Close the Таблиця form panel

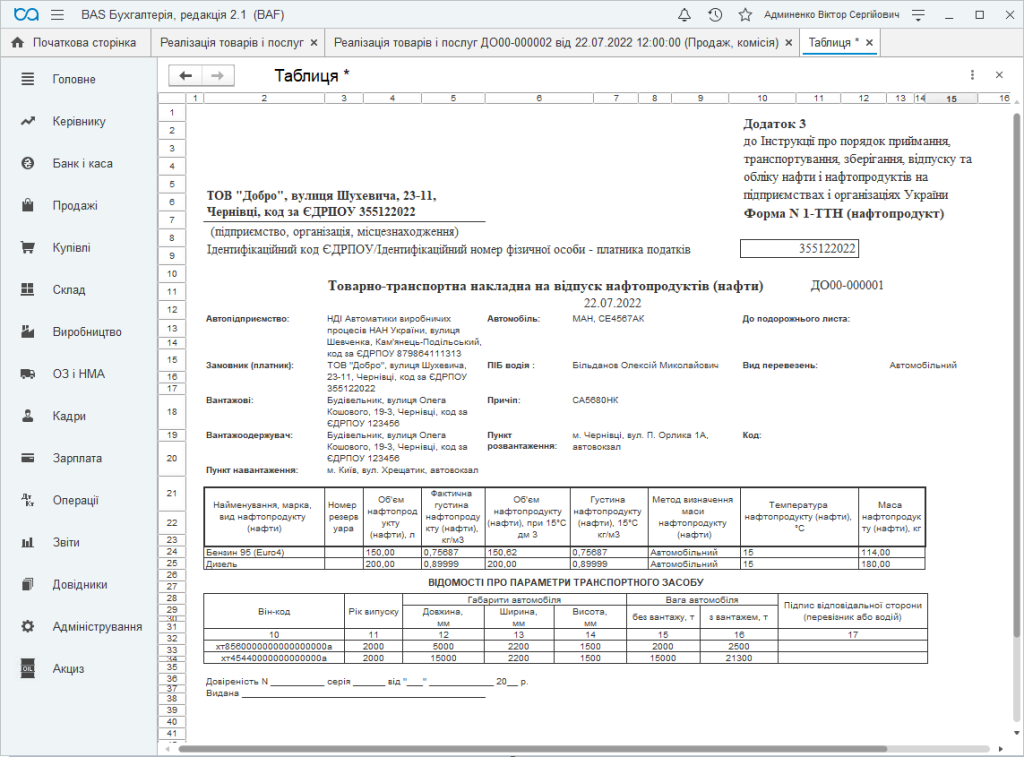coord(999,75)
